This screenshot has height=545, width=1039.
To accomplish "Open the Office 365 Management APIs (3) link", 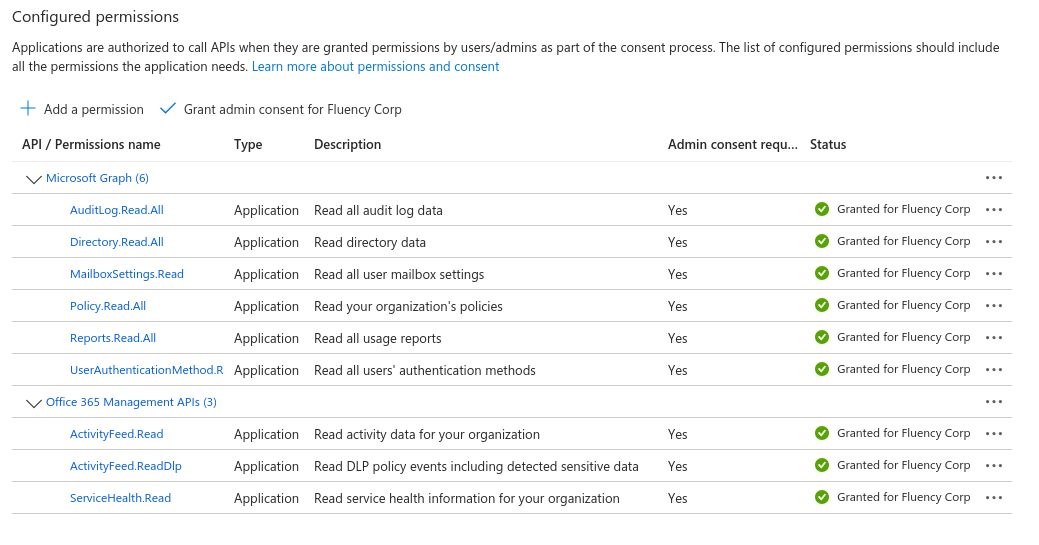I will pos(131,402).
